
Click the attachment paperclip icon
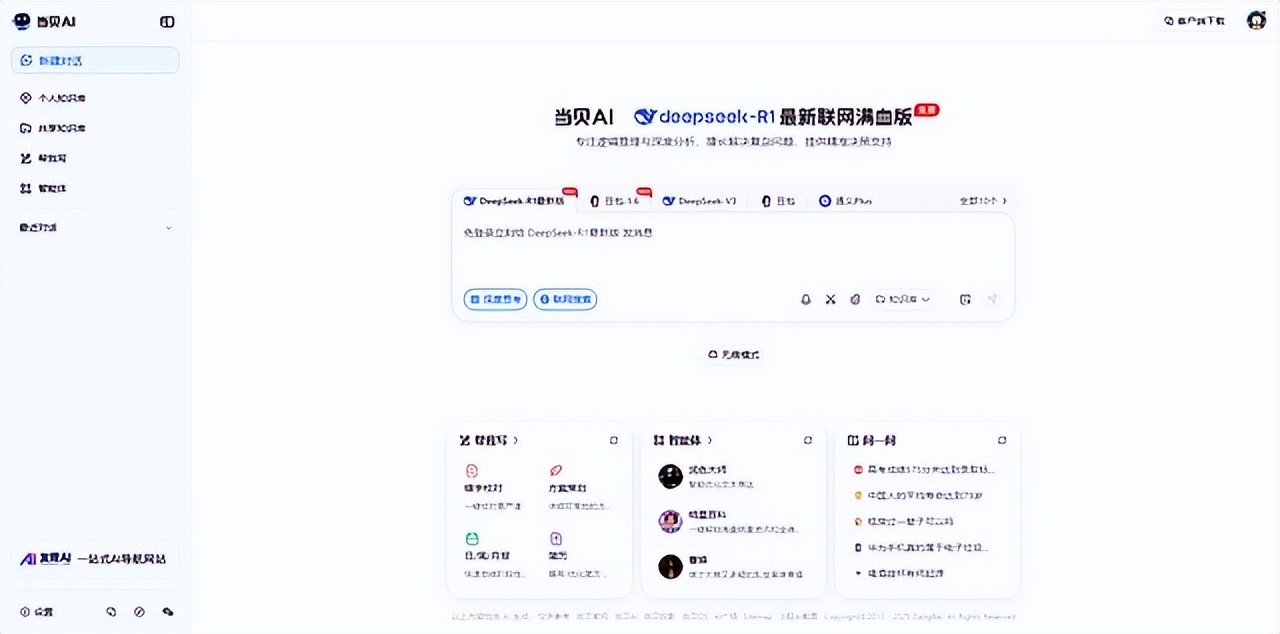[855, 299]
